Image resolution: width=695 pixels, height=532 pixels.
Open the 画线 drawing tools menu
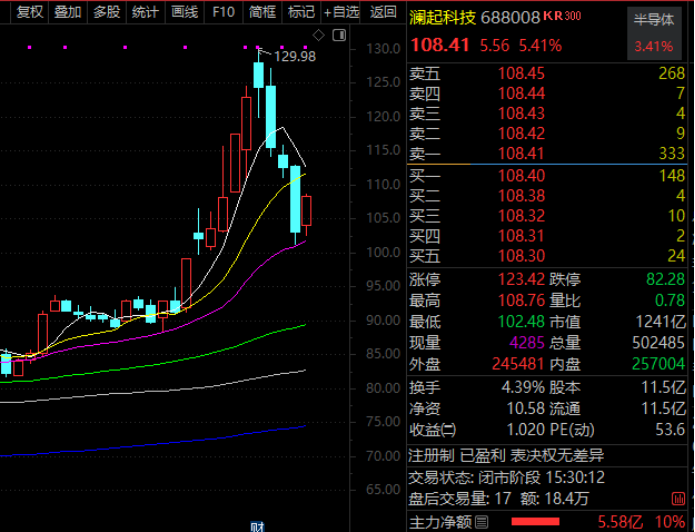coord(184,12)
